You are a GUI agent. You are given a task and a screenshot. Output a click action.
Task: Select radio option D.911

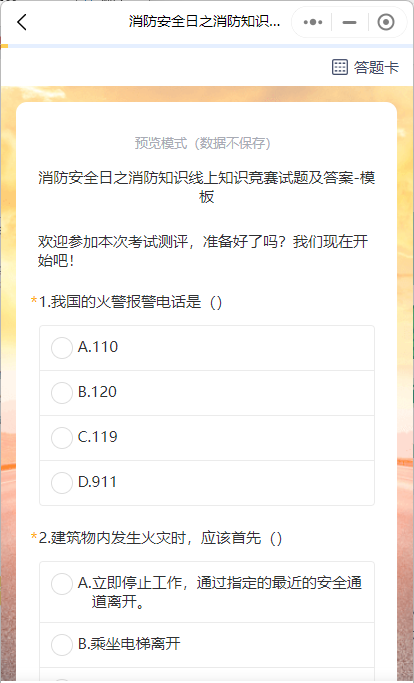(62, 483)
